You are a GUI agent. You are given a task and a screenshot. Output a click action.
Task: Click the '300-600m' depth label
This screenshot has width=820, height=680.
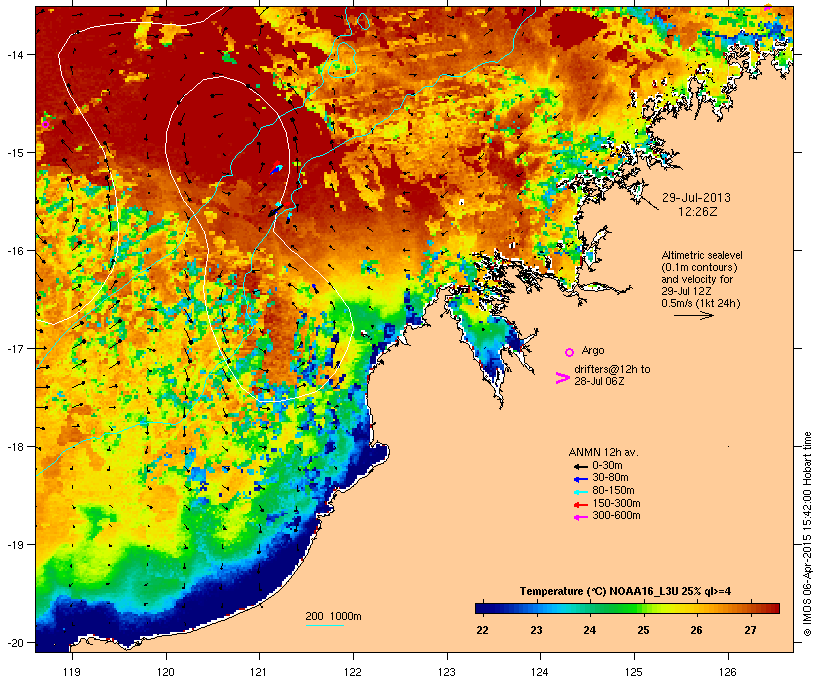click(616, 516)
